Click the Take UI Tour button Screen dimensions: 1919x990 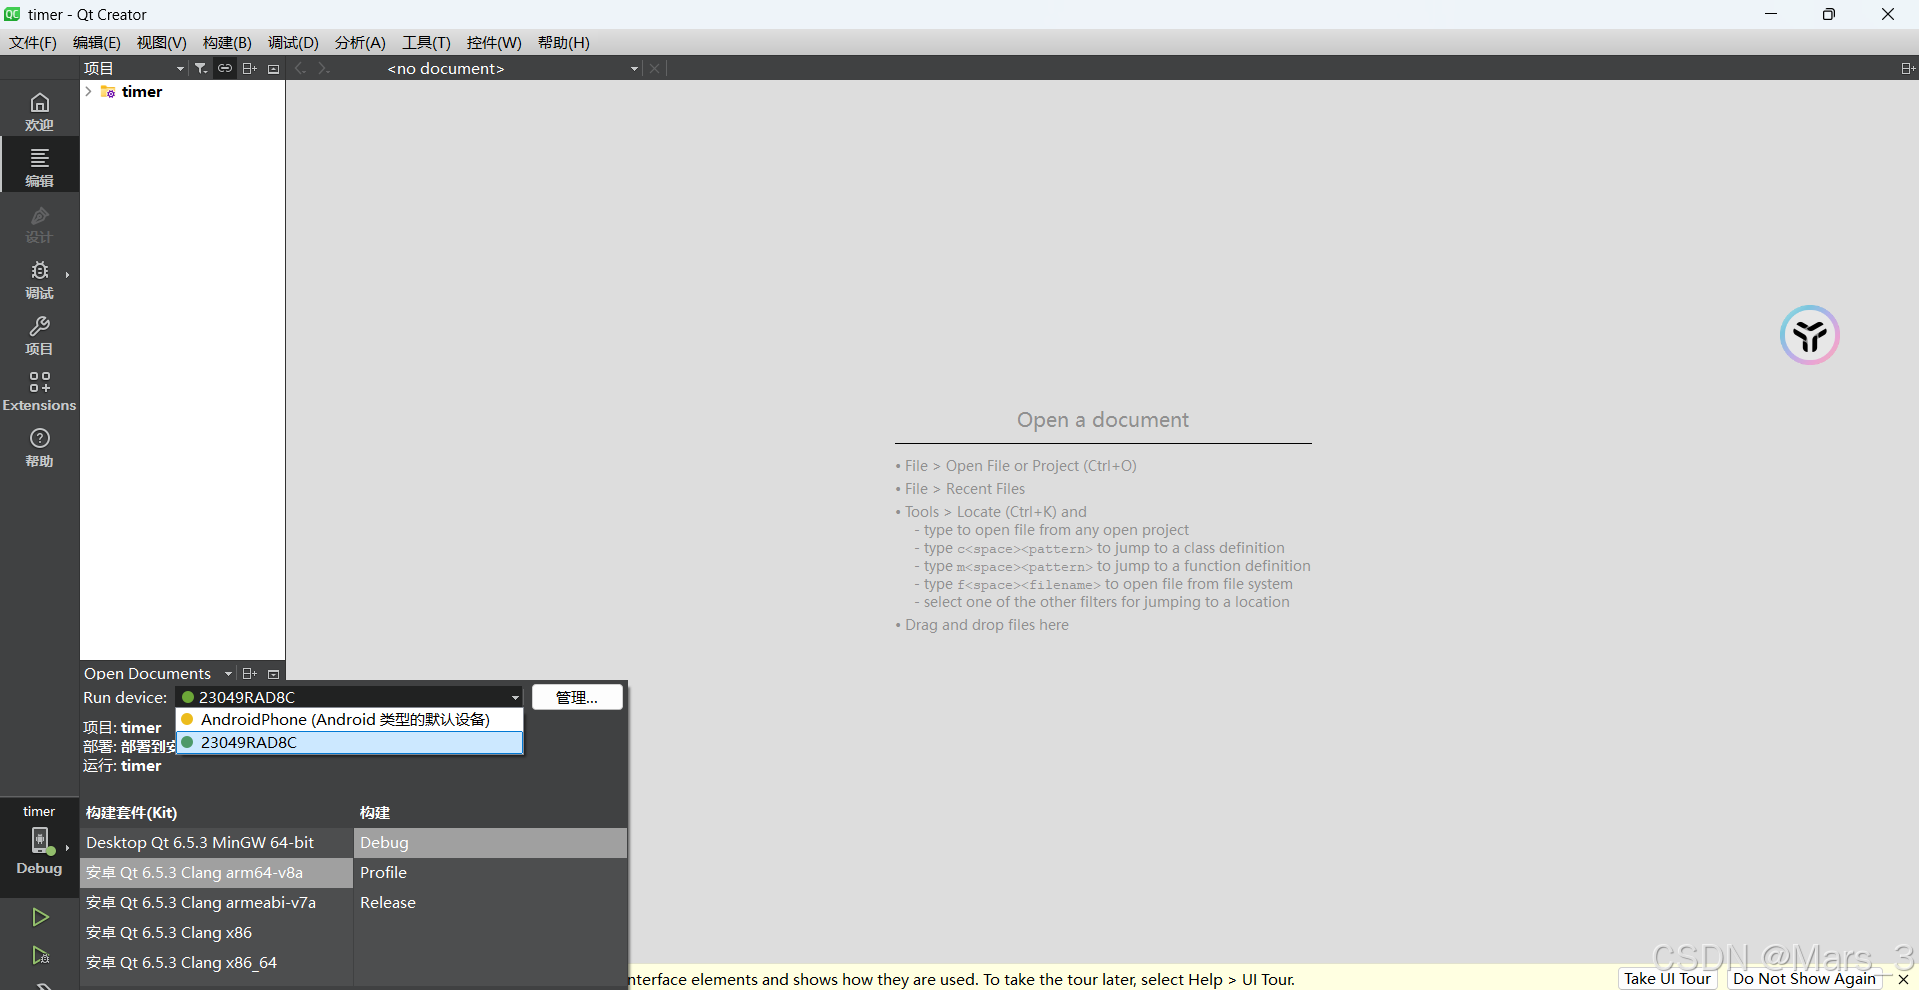tap(1667, 979)
